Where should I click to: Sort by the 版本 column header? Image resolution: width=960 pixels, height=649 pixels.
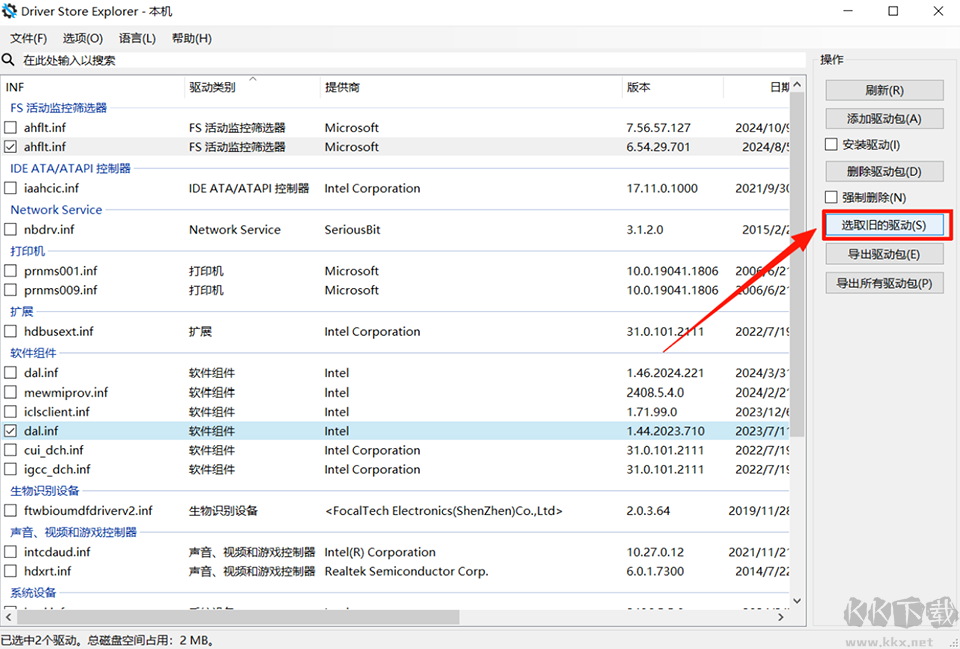[672, 87]
